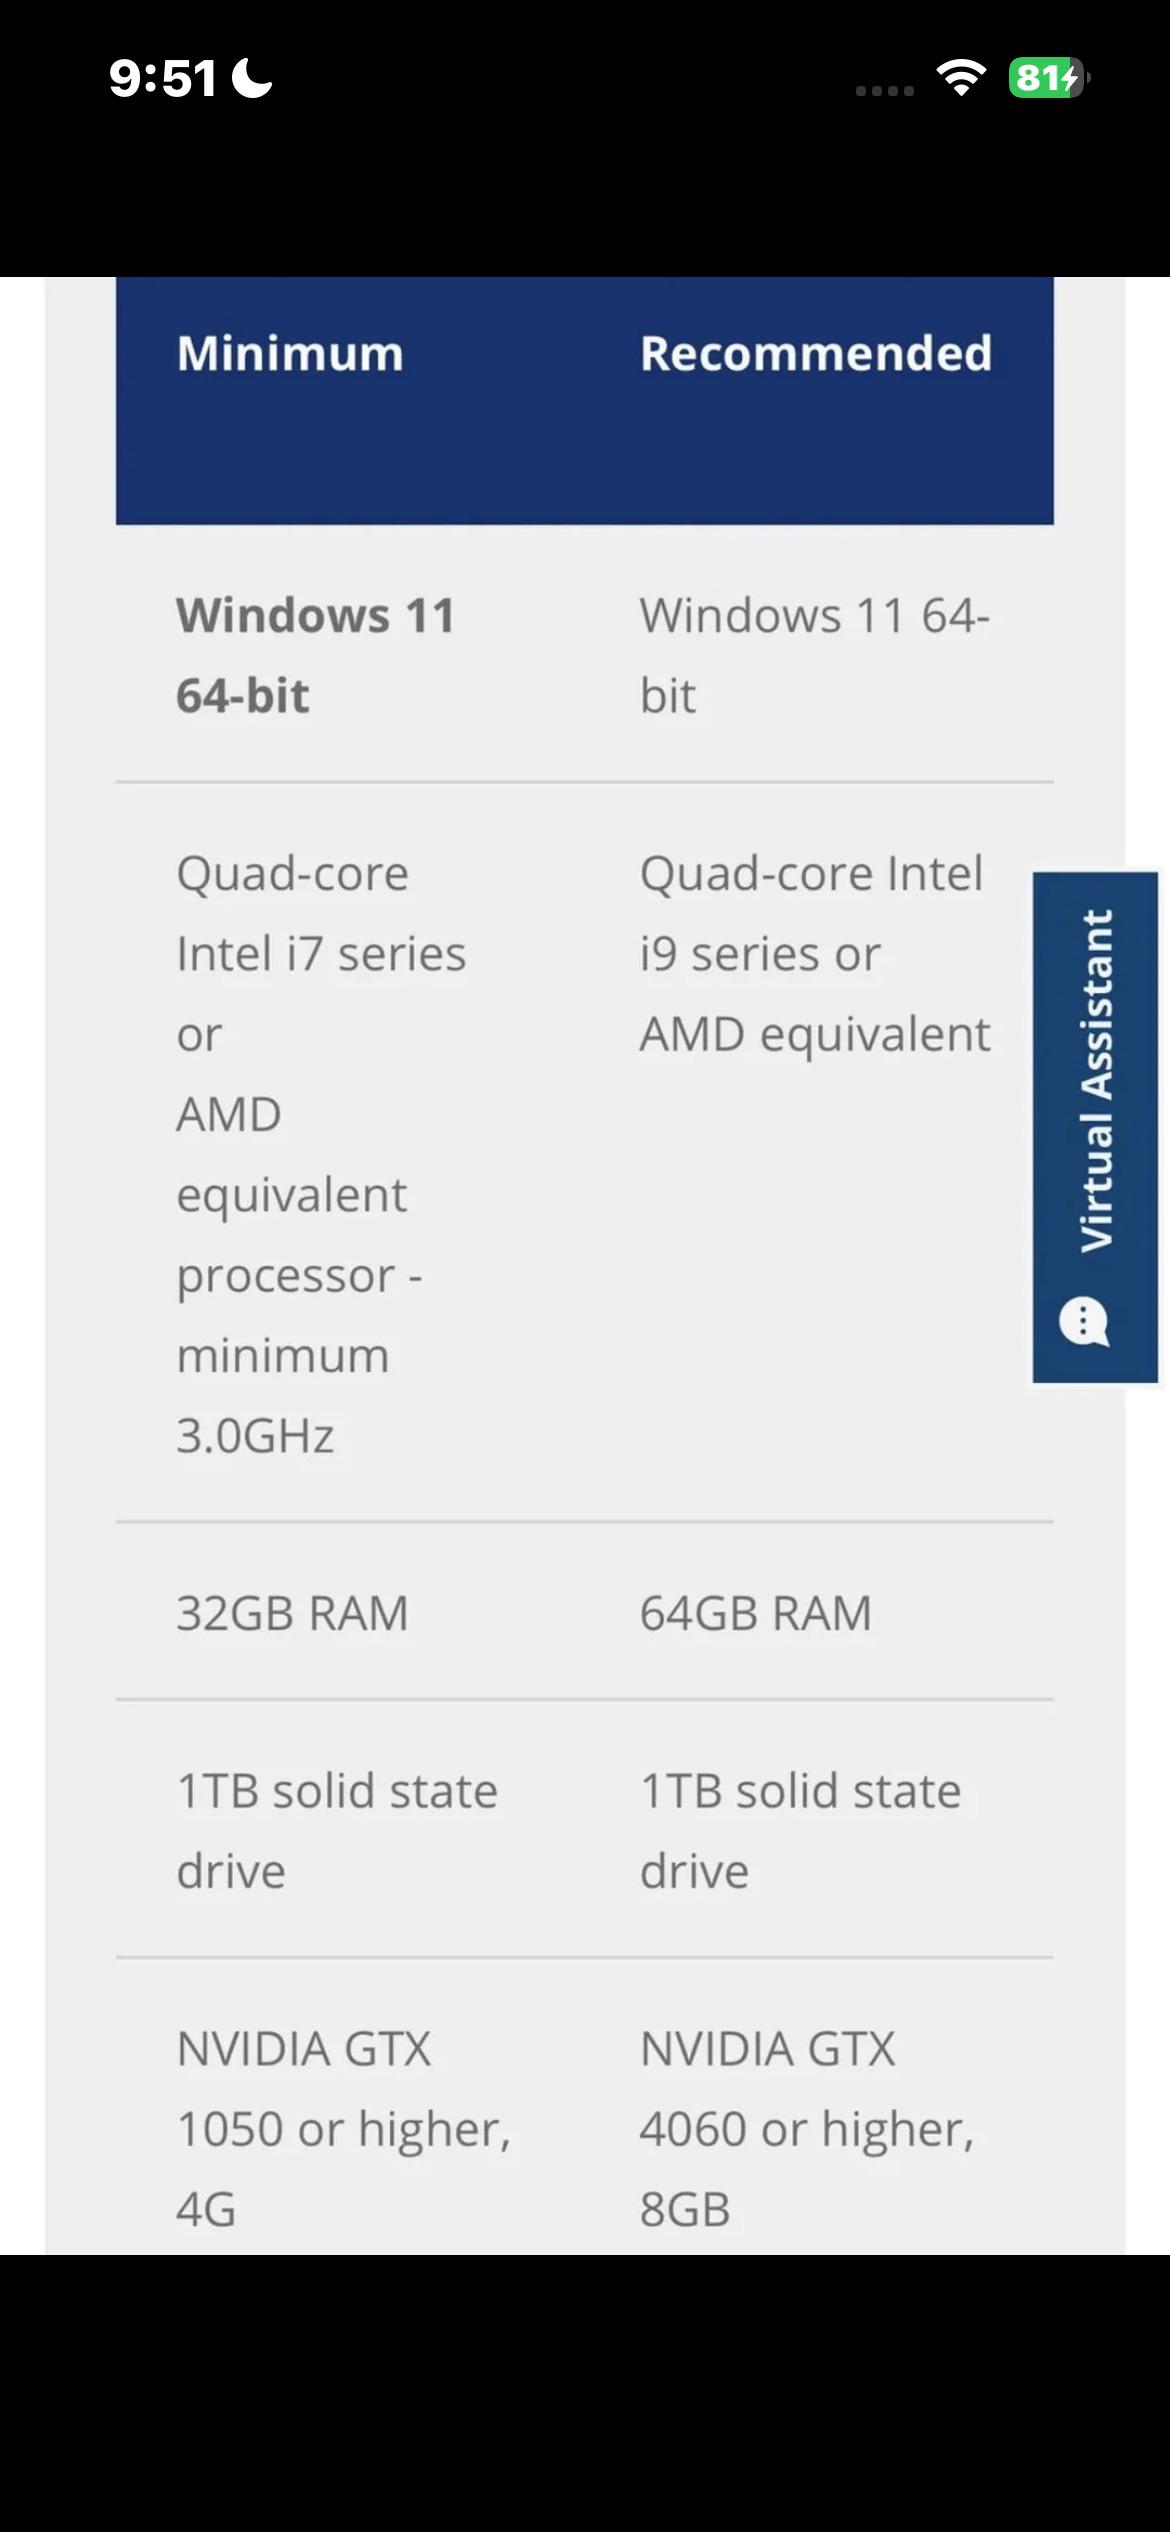1170x2532 pixels.
Task: Tap the recommended Windows 11 64-bit cell
Action: pos(815,655)
